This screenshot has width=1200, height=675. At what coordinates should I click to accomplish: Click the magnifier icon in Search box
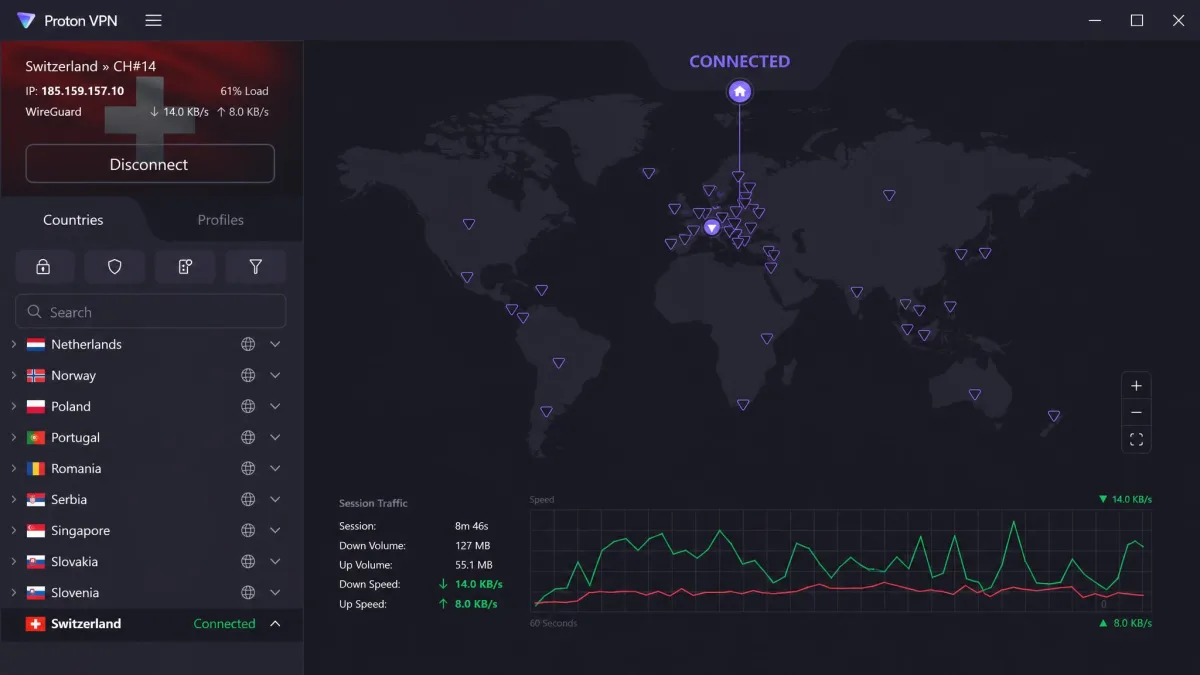(x=35, y=312)
